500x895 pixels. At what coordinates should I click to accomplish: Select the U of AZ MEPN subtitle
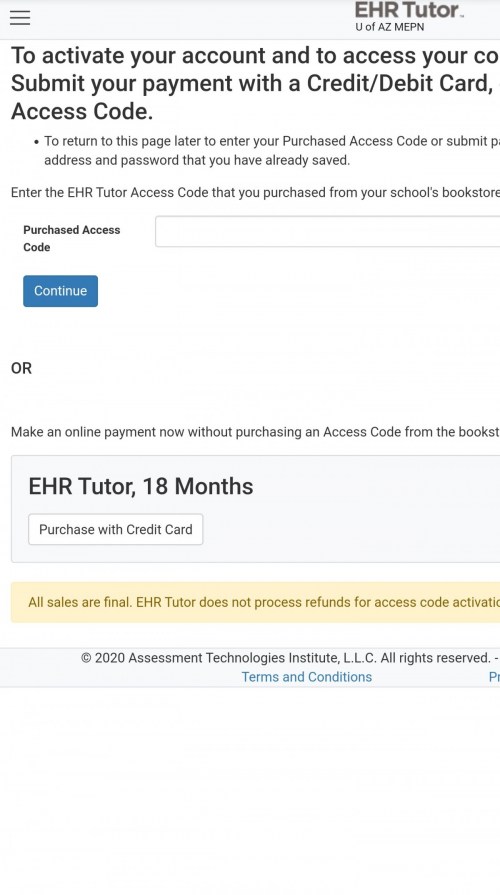coord(390,27)
